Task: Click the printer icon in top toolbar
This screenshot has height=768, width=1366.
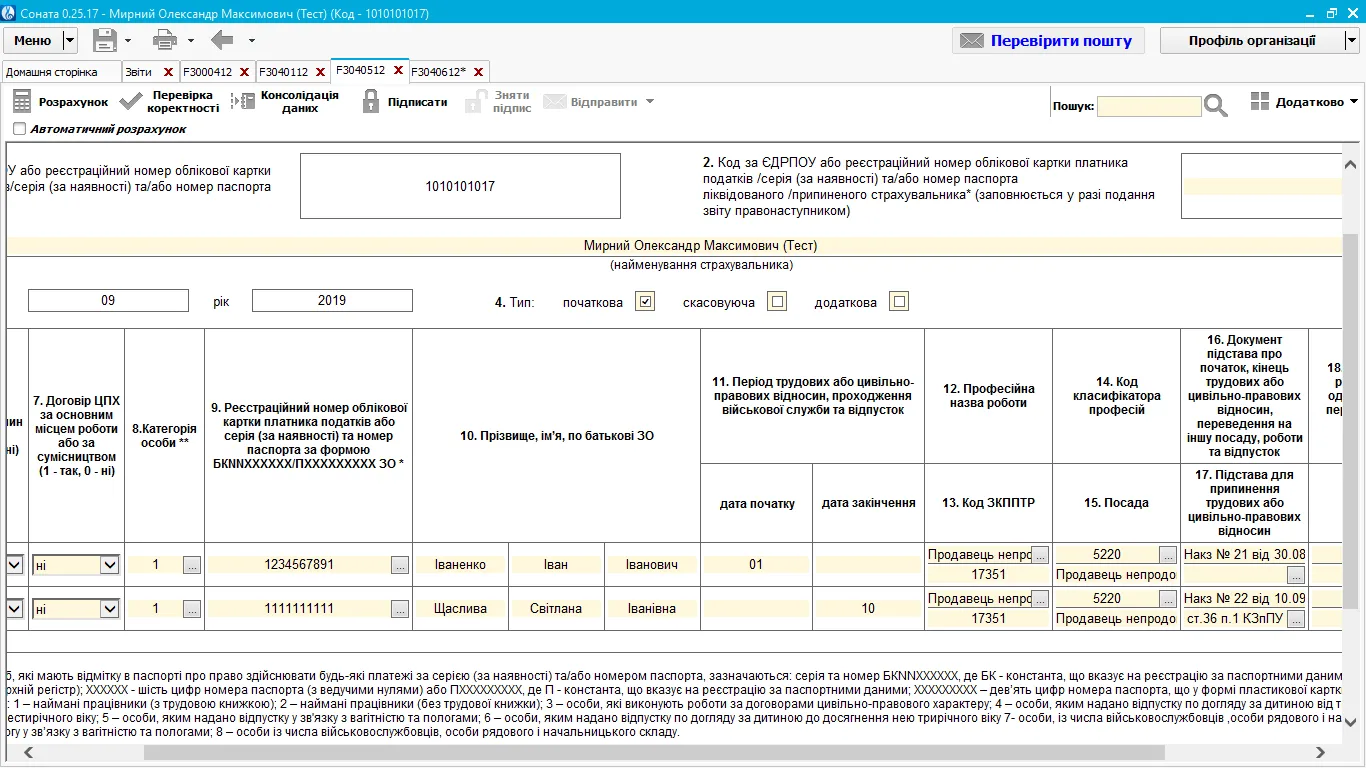Action: (165, 40)
